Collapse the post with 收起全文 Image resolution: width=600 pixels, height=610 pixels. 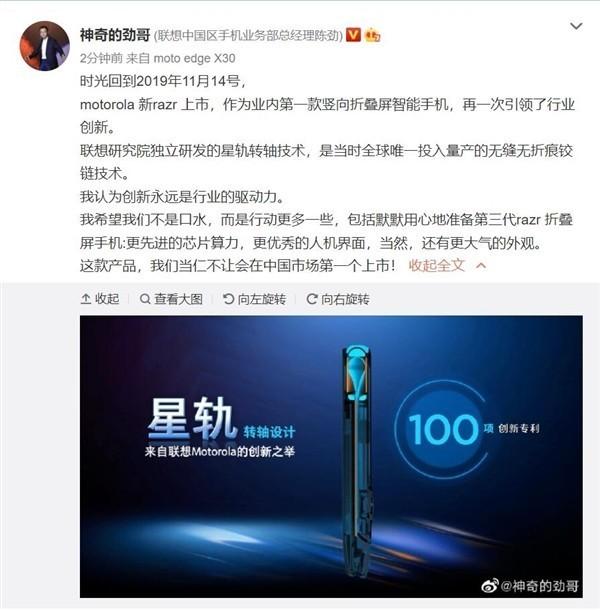437,265
